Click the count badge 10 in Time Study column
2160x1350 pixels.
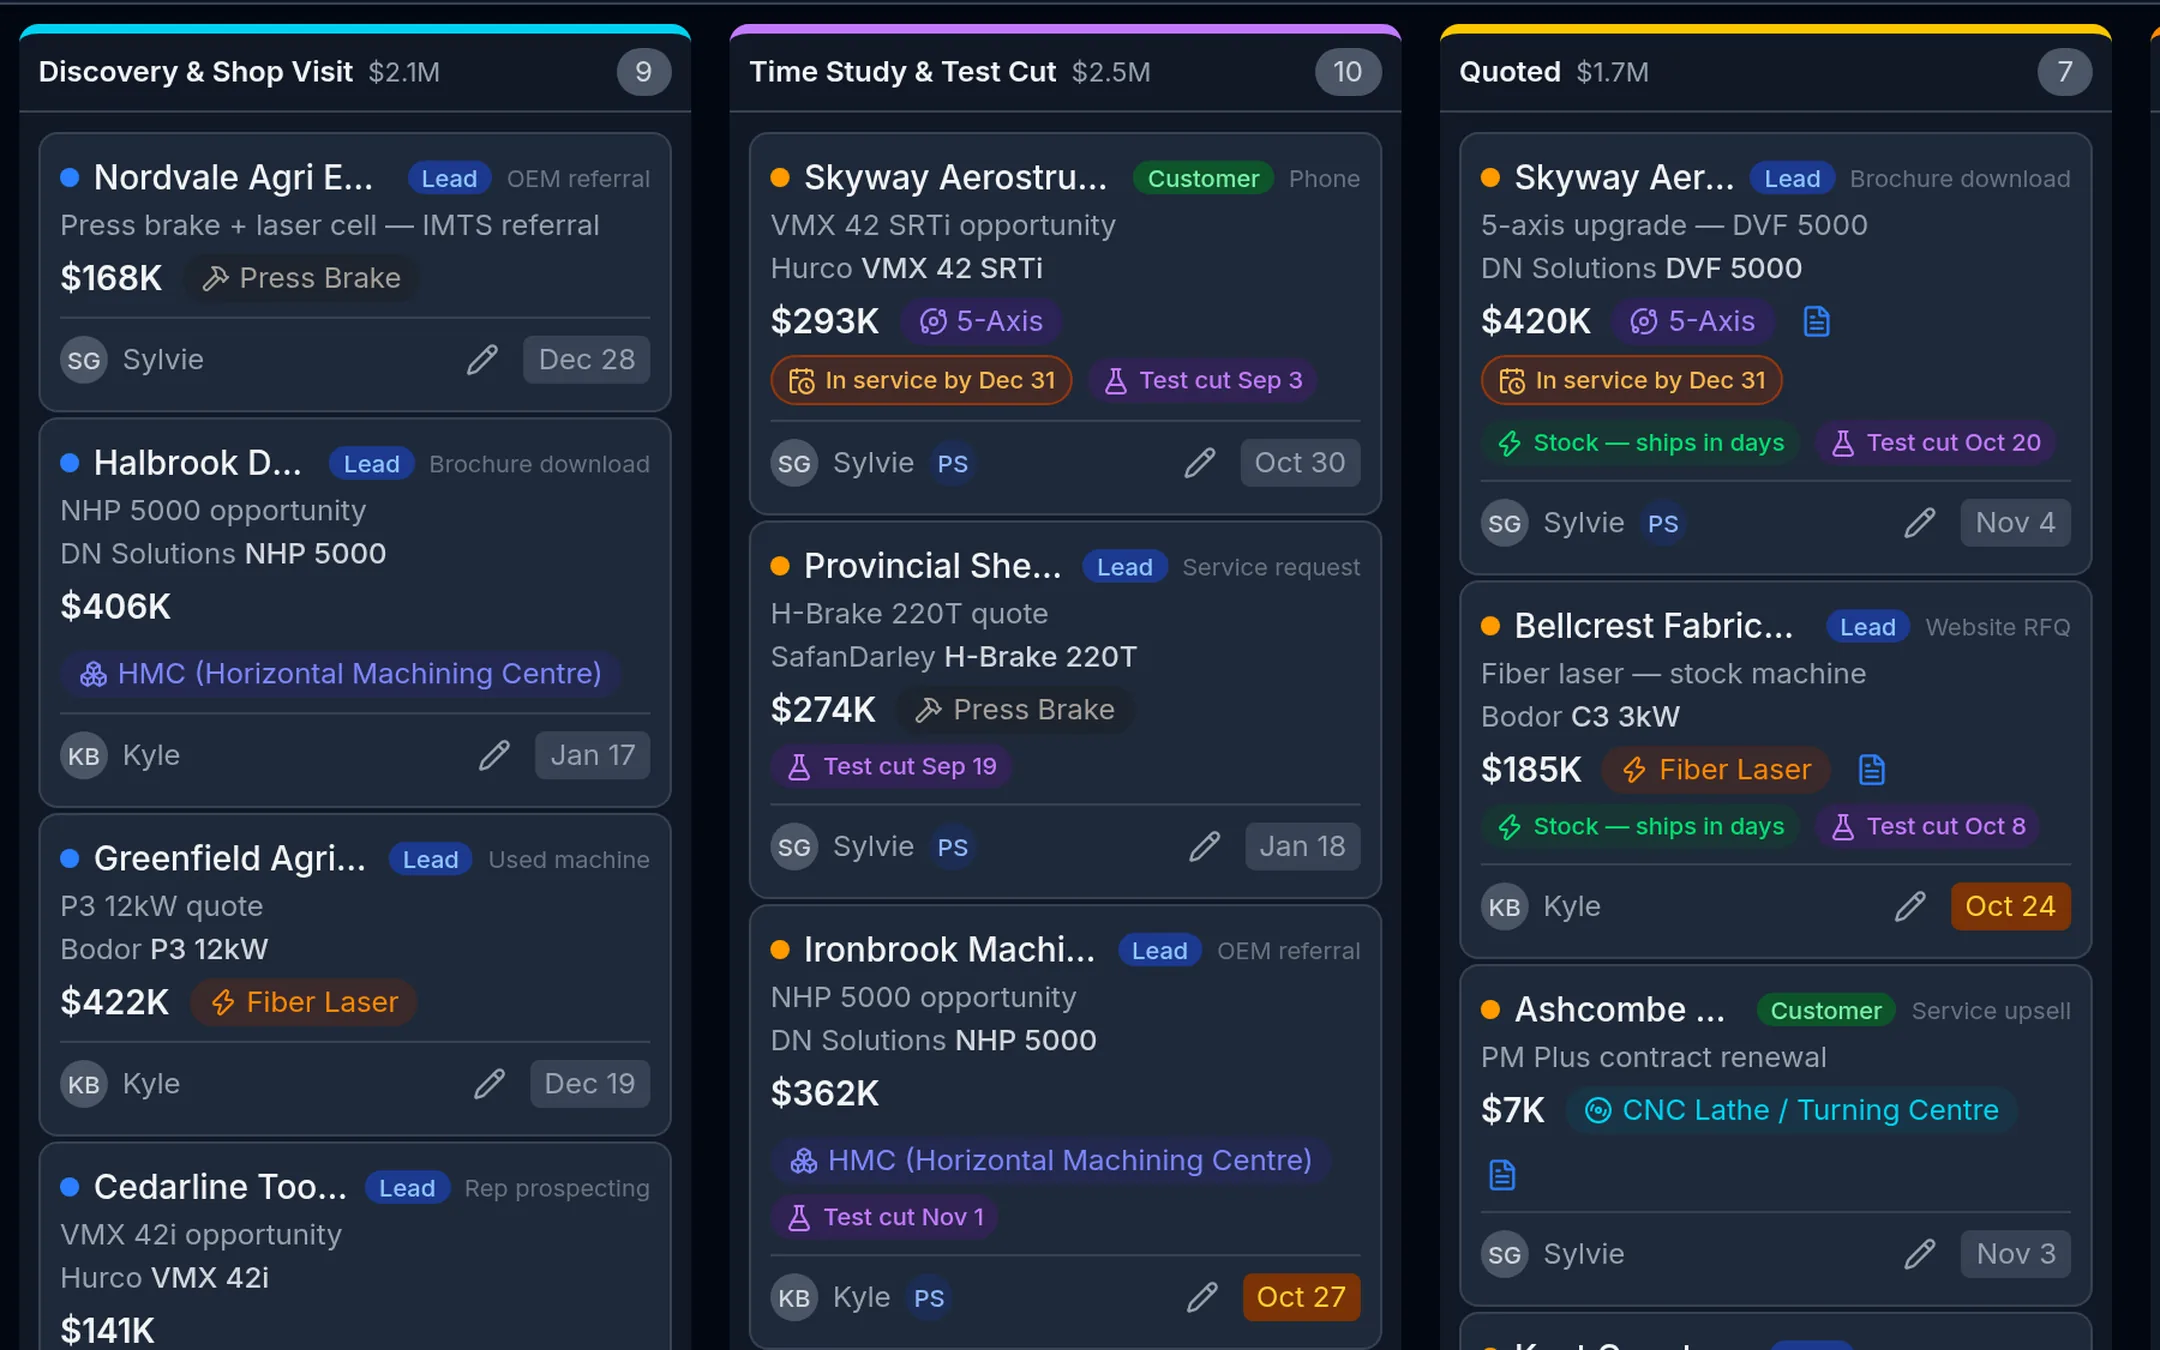(1347, 72)
